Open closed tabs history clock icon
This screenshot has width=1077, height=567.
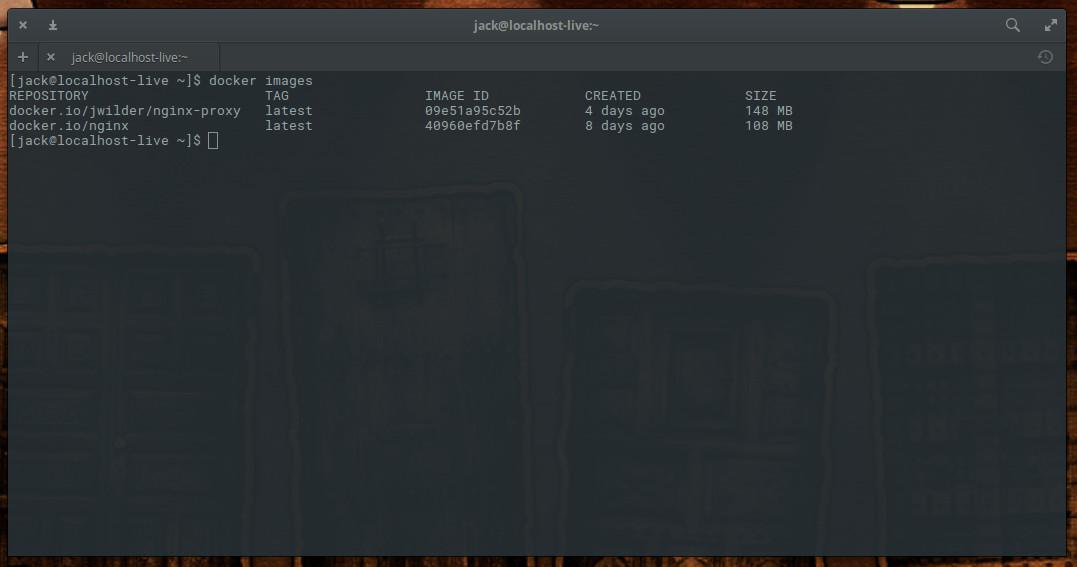1045,57
